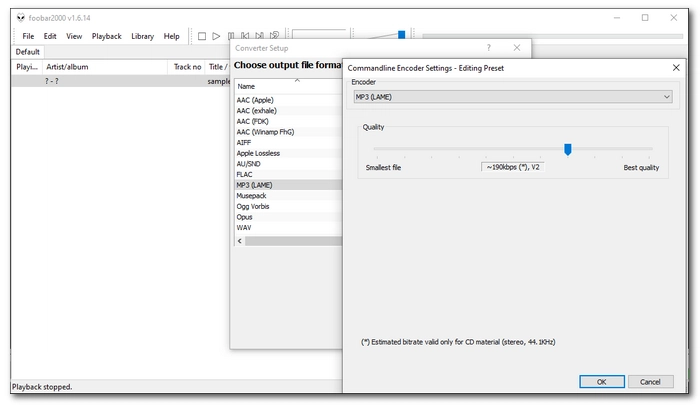Image resolution: width=700 pixels, height=405 pixels.
Task: Click the Pause button in foobar2000 toolbar
Action: click(230, 36)
